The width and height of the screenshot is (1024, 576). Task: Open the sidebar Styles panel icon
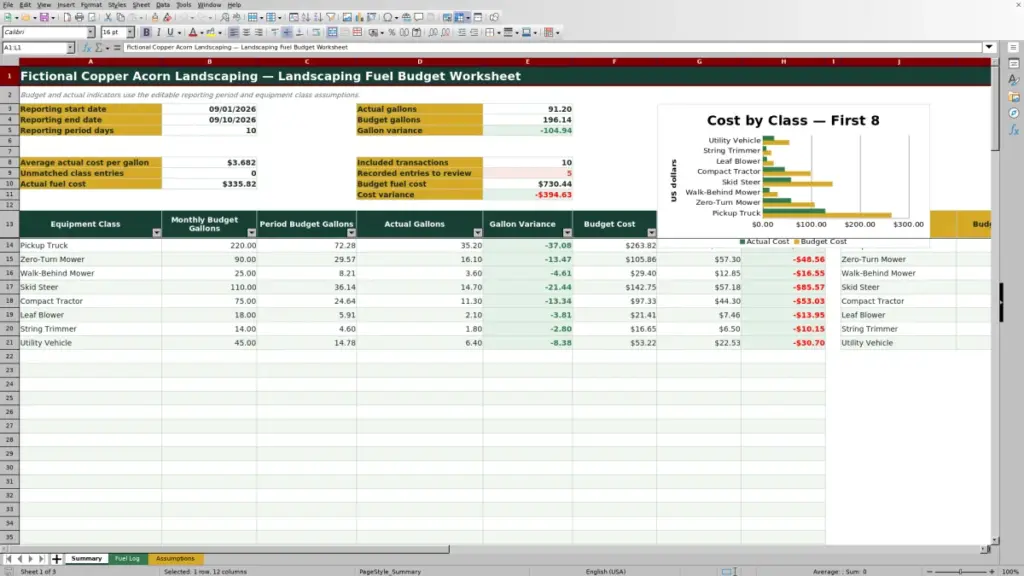1014,80
